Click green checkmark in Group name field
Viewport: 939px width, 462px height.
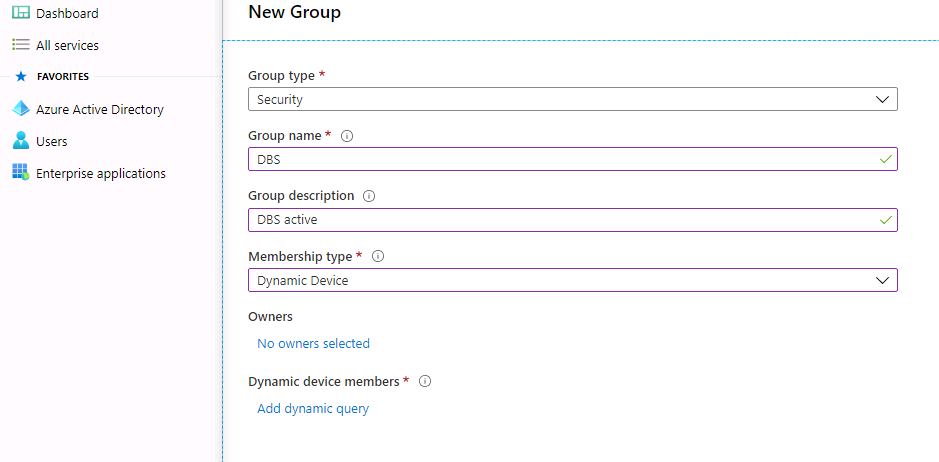click(884, 159)
